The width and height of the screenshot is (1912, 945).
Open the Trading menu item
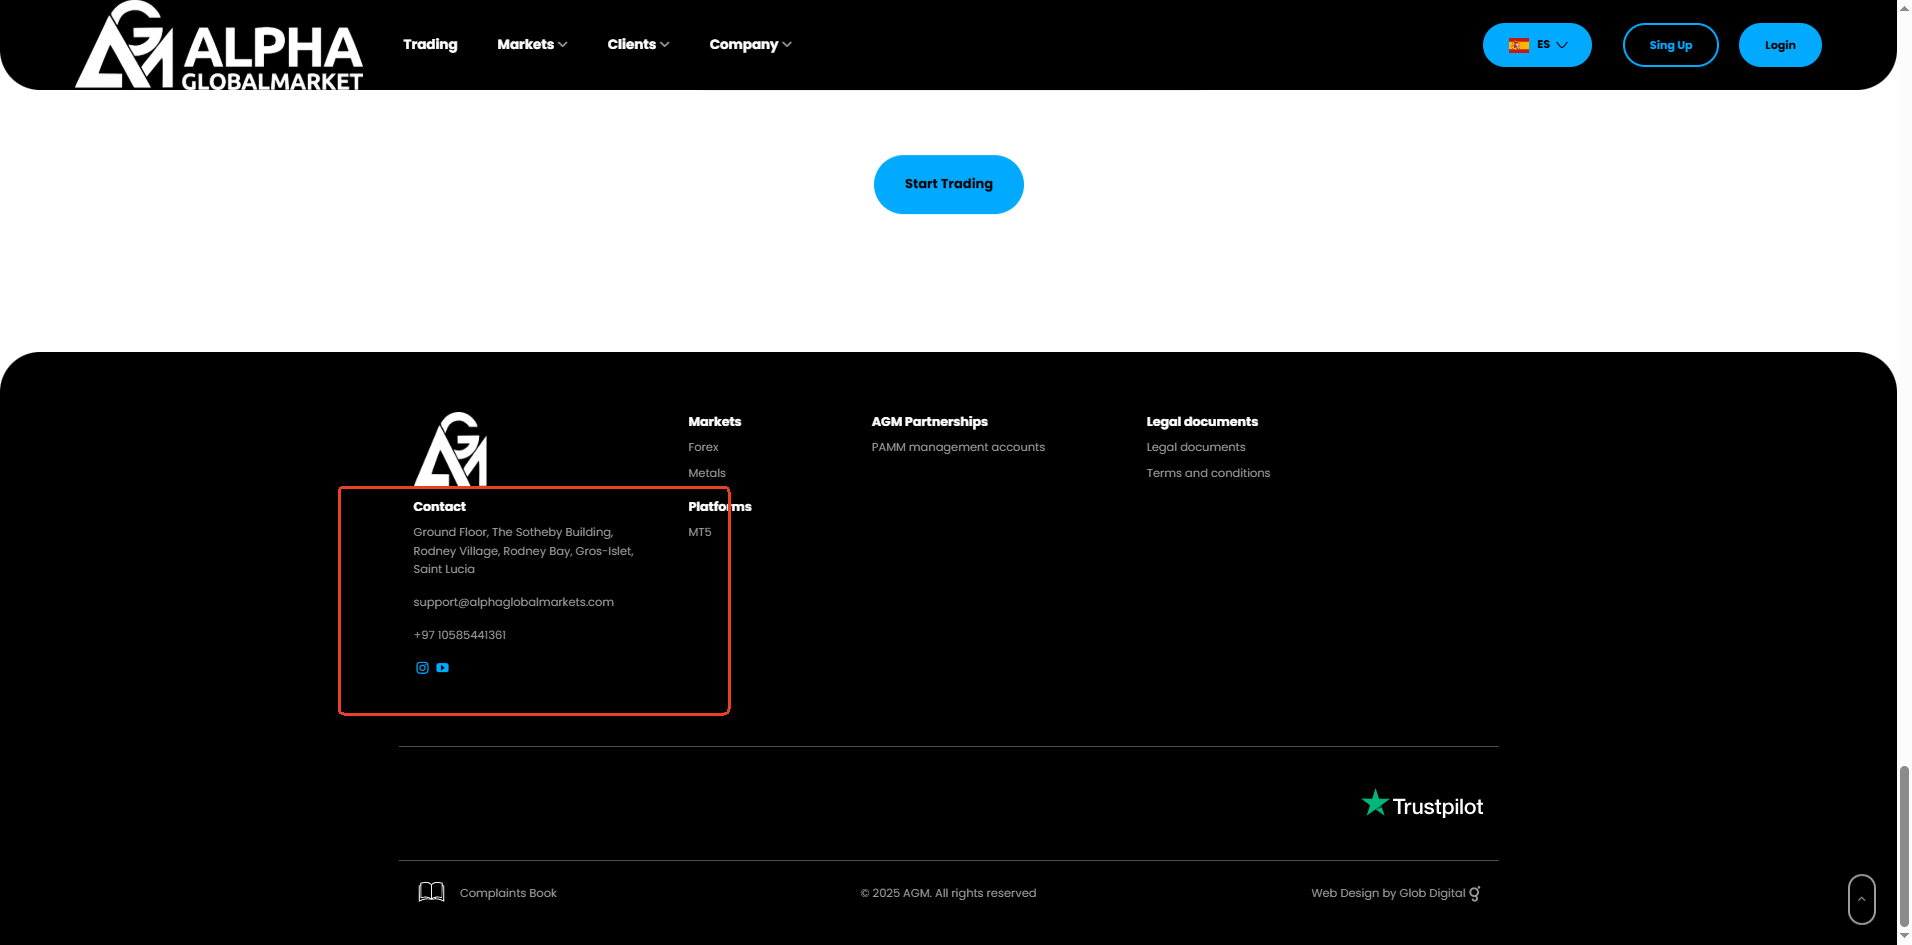click(430, 44)
